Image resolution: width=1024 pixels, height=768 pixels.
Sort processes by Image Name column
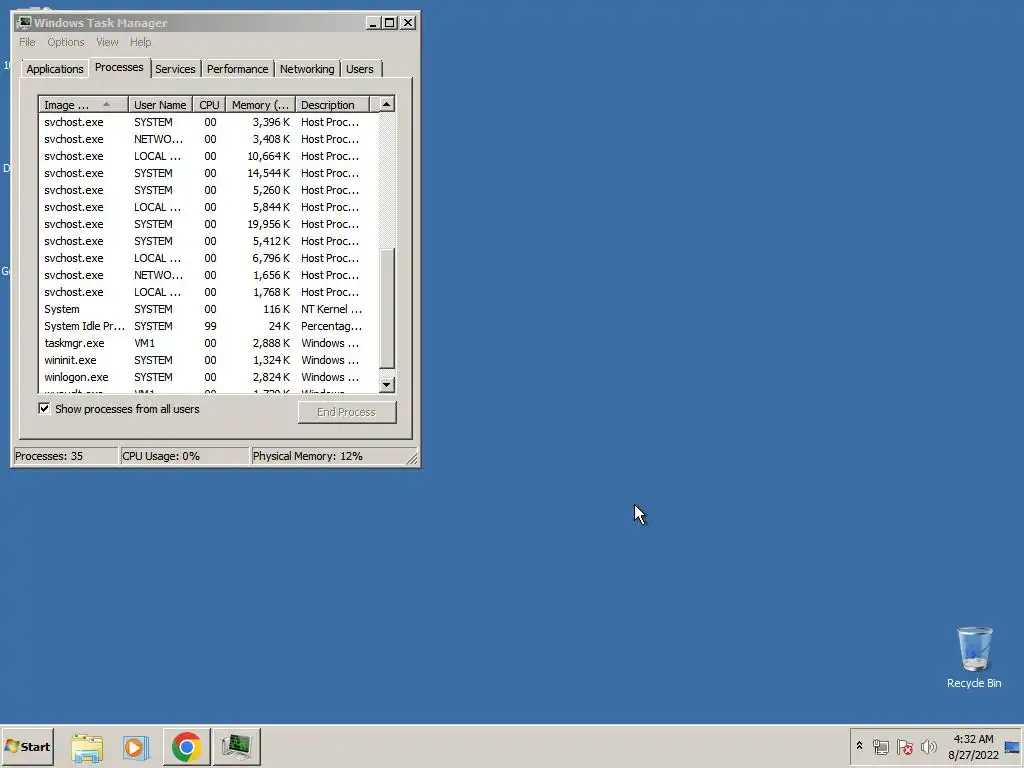click(x=83, y=104)
